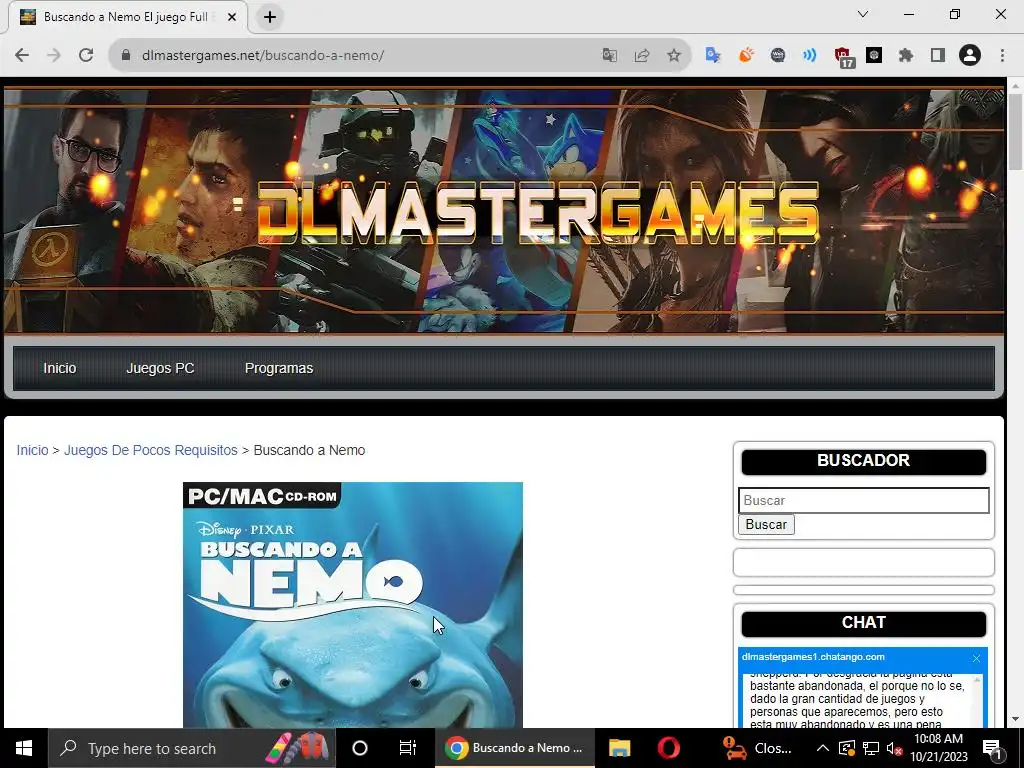Close the Chatango chat widget
1024x768 pixels.
point(976,658)
